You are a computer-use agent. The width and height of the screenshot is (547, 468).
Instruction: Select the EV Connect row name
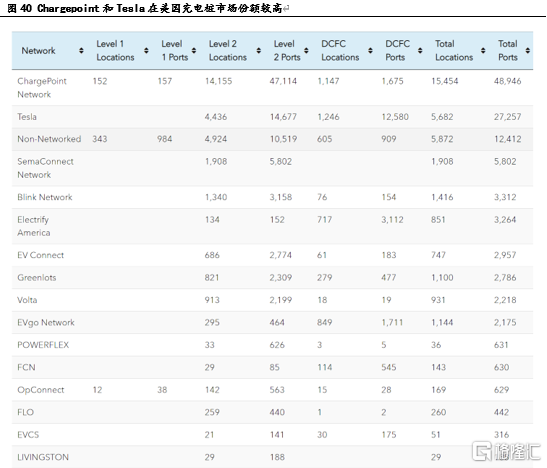coord(40,255)
